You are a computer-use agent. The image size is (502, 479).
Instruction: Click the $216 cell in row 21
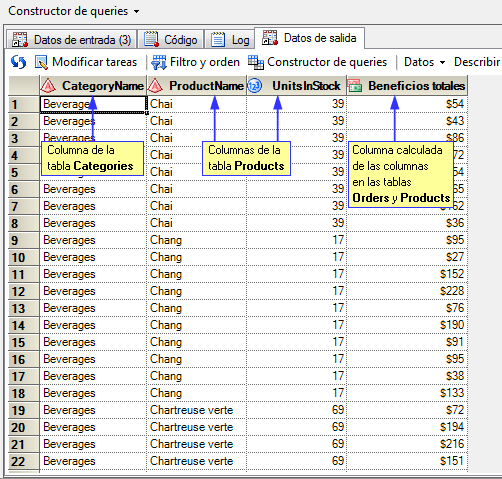pyautogui.click(x=407, y=444)
